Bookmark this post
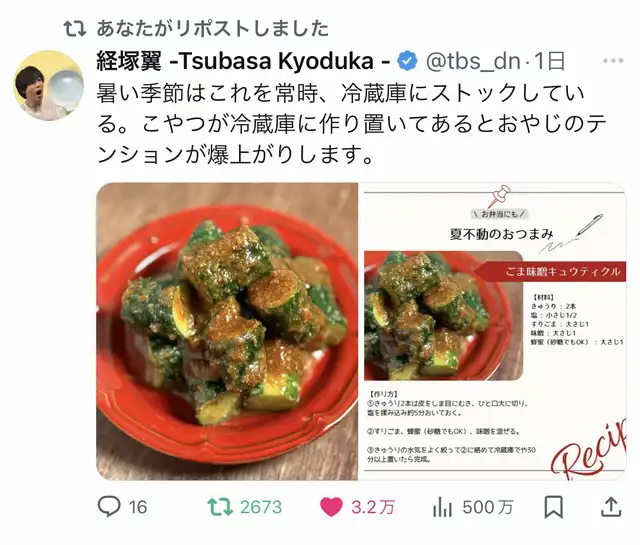Screen dimensions: 640x545 (x=554, y=507)
